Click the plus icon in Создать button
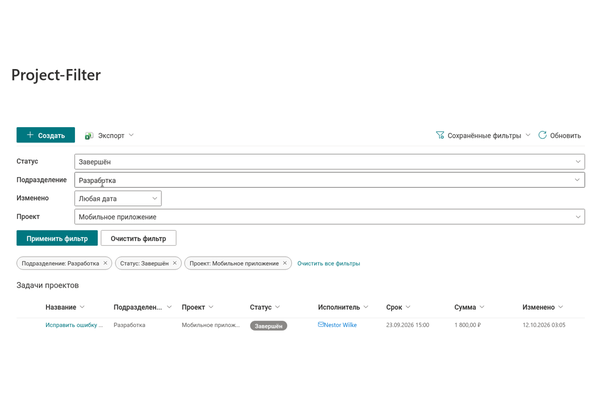Viewport: 600px width, 400px height. [x=30, y=135]
